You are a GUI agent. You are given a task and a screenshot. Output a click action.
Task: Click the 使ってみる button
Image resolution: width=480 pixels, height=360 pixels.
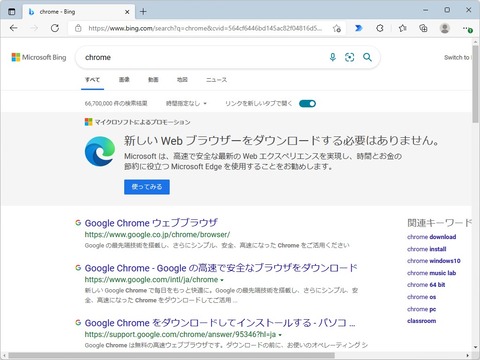[x=147, y=187]
